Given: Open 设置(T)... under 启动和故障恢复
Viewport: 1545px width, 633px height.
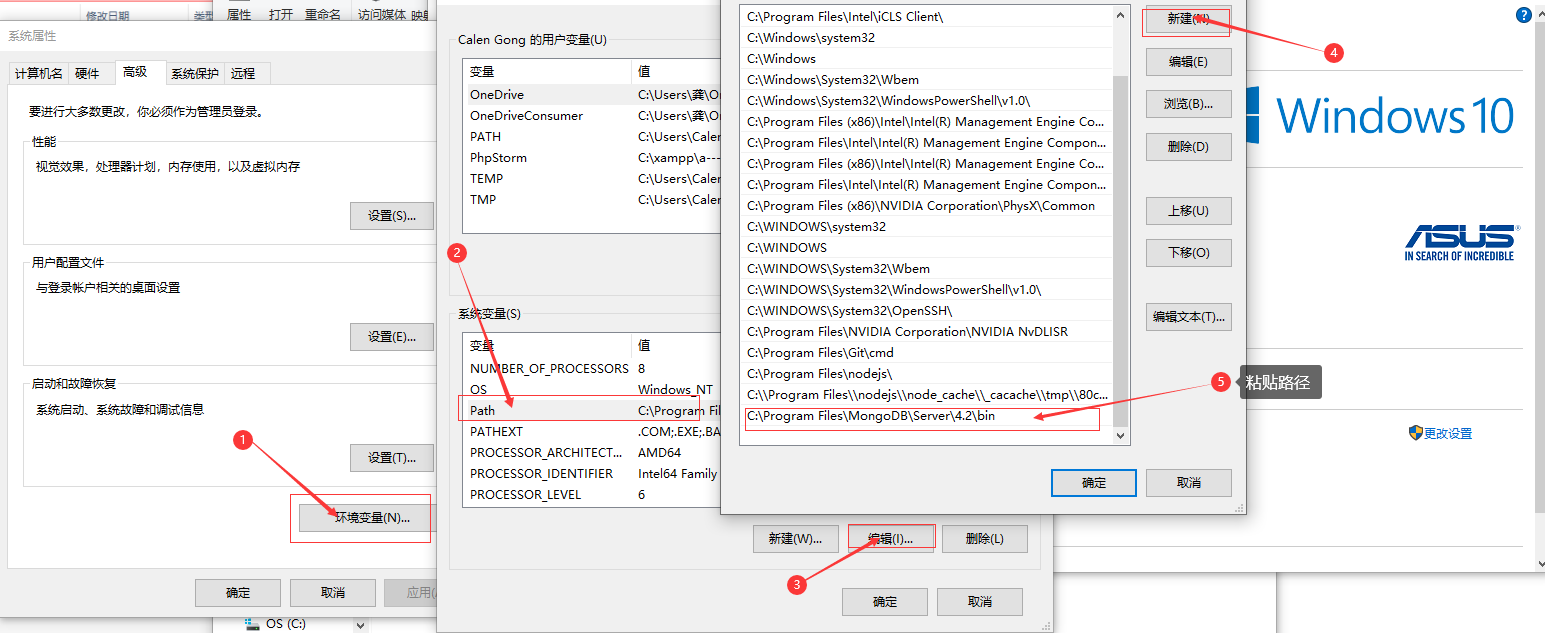Looking at the screenshot, I should point(392,458).
